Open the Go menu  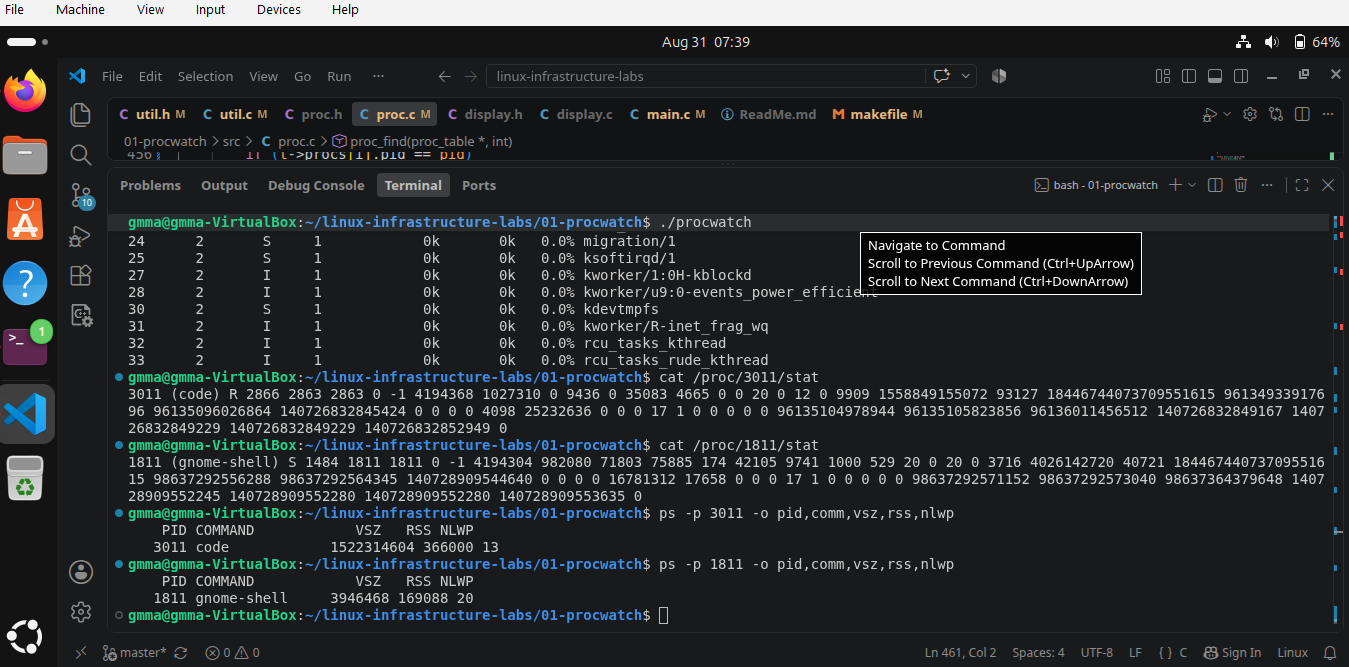tap(302, 76)
